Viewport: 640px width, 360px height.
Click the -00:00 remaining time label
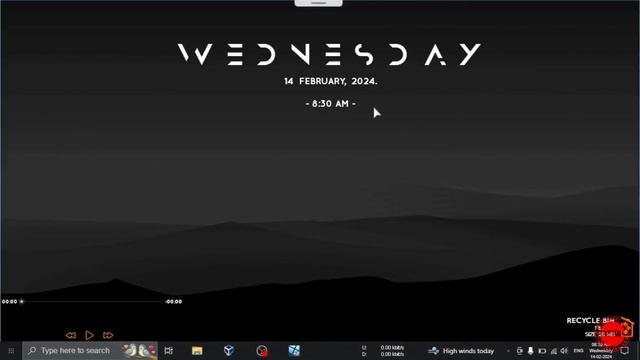point(173,302)
